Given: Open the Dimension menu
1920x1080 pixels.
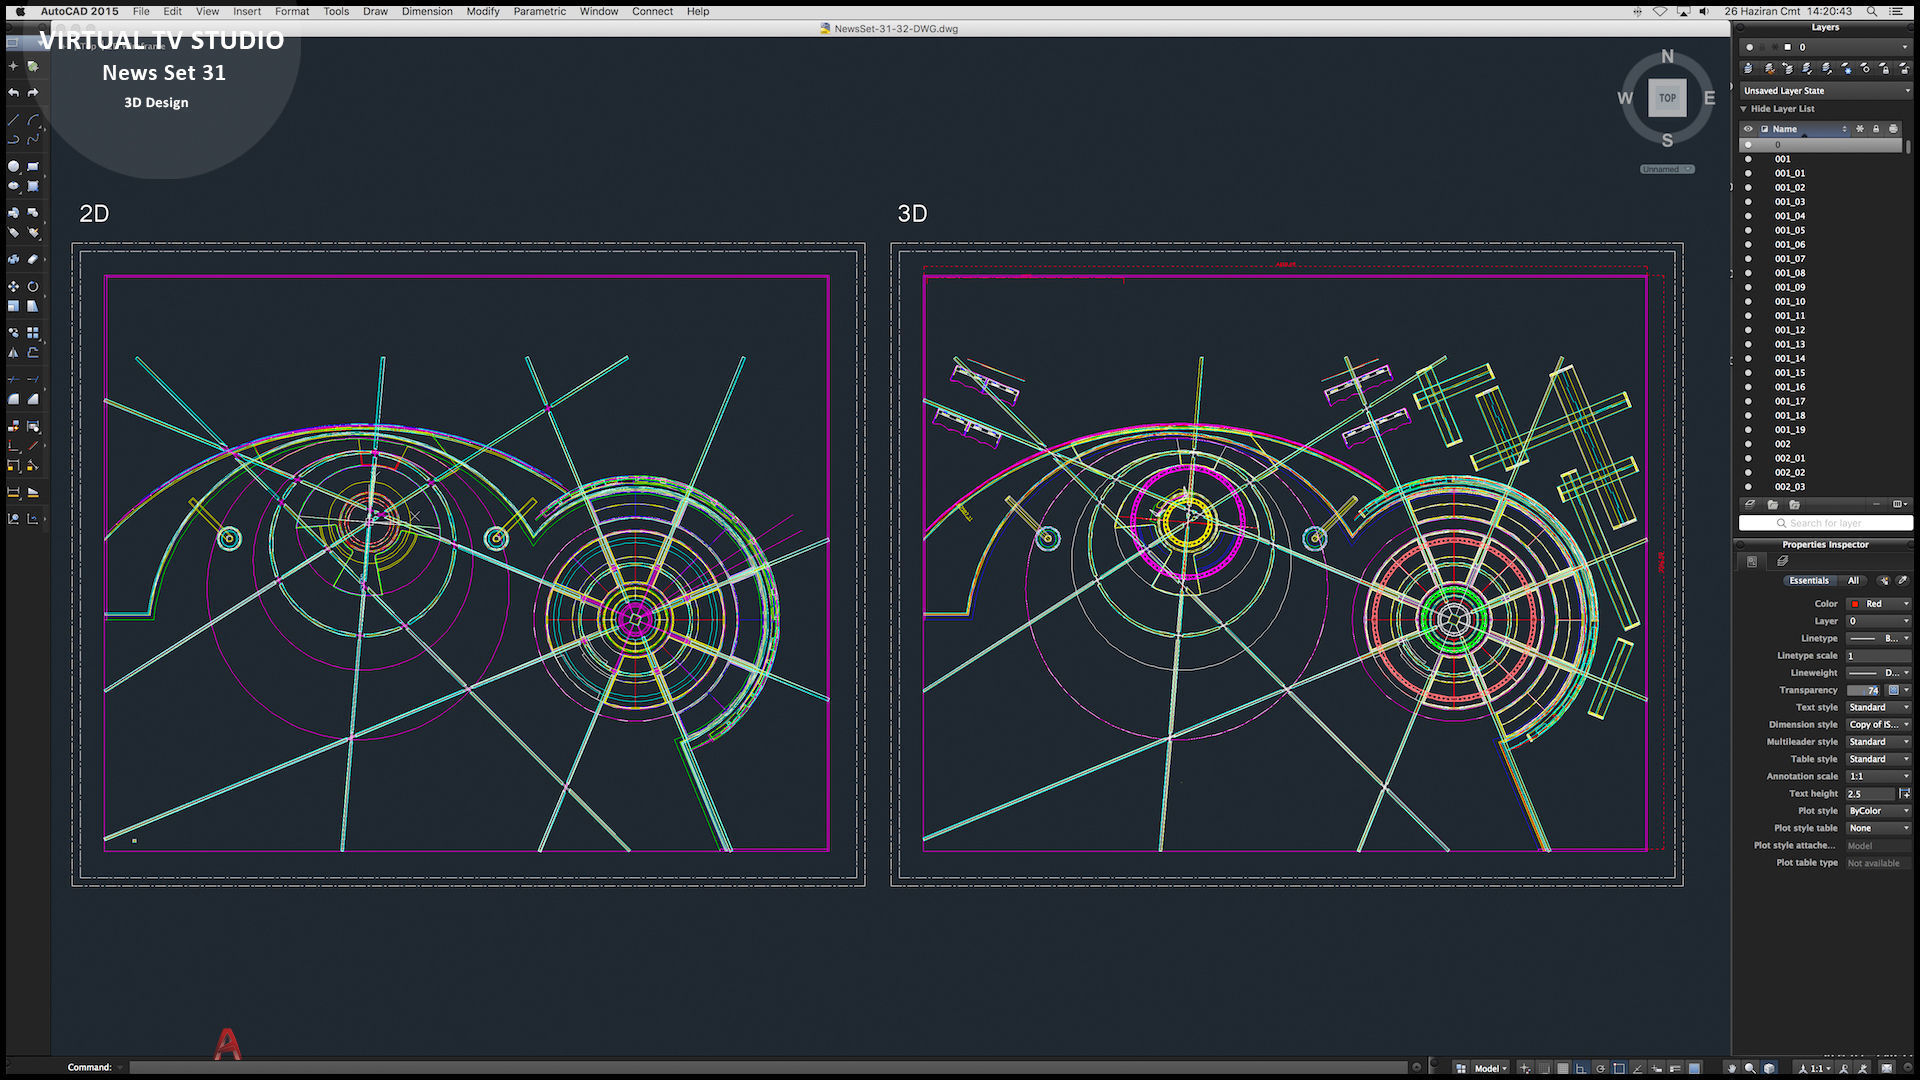Looking at the screenshot, I should pos(427,11).
